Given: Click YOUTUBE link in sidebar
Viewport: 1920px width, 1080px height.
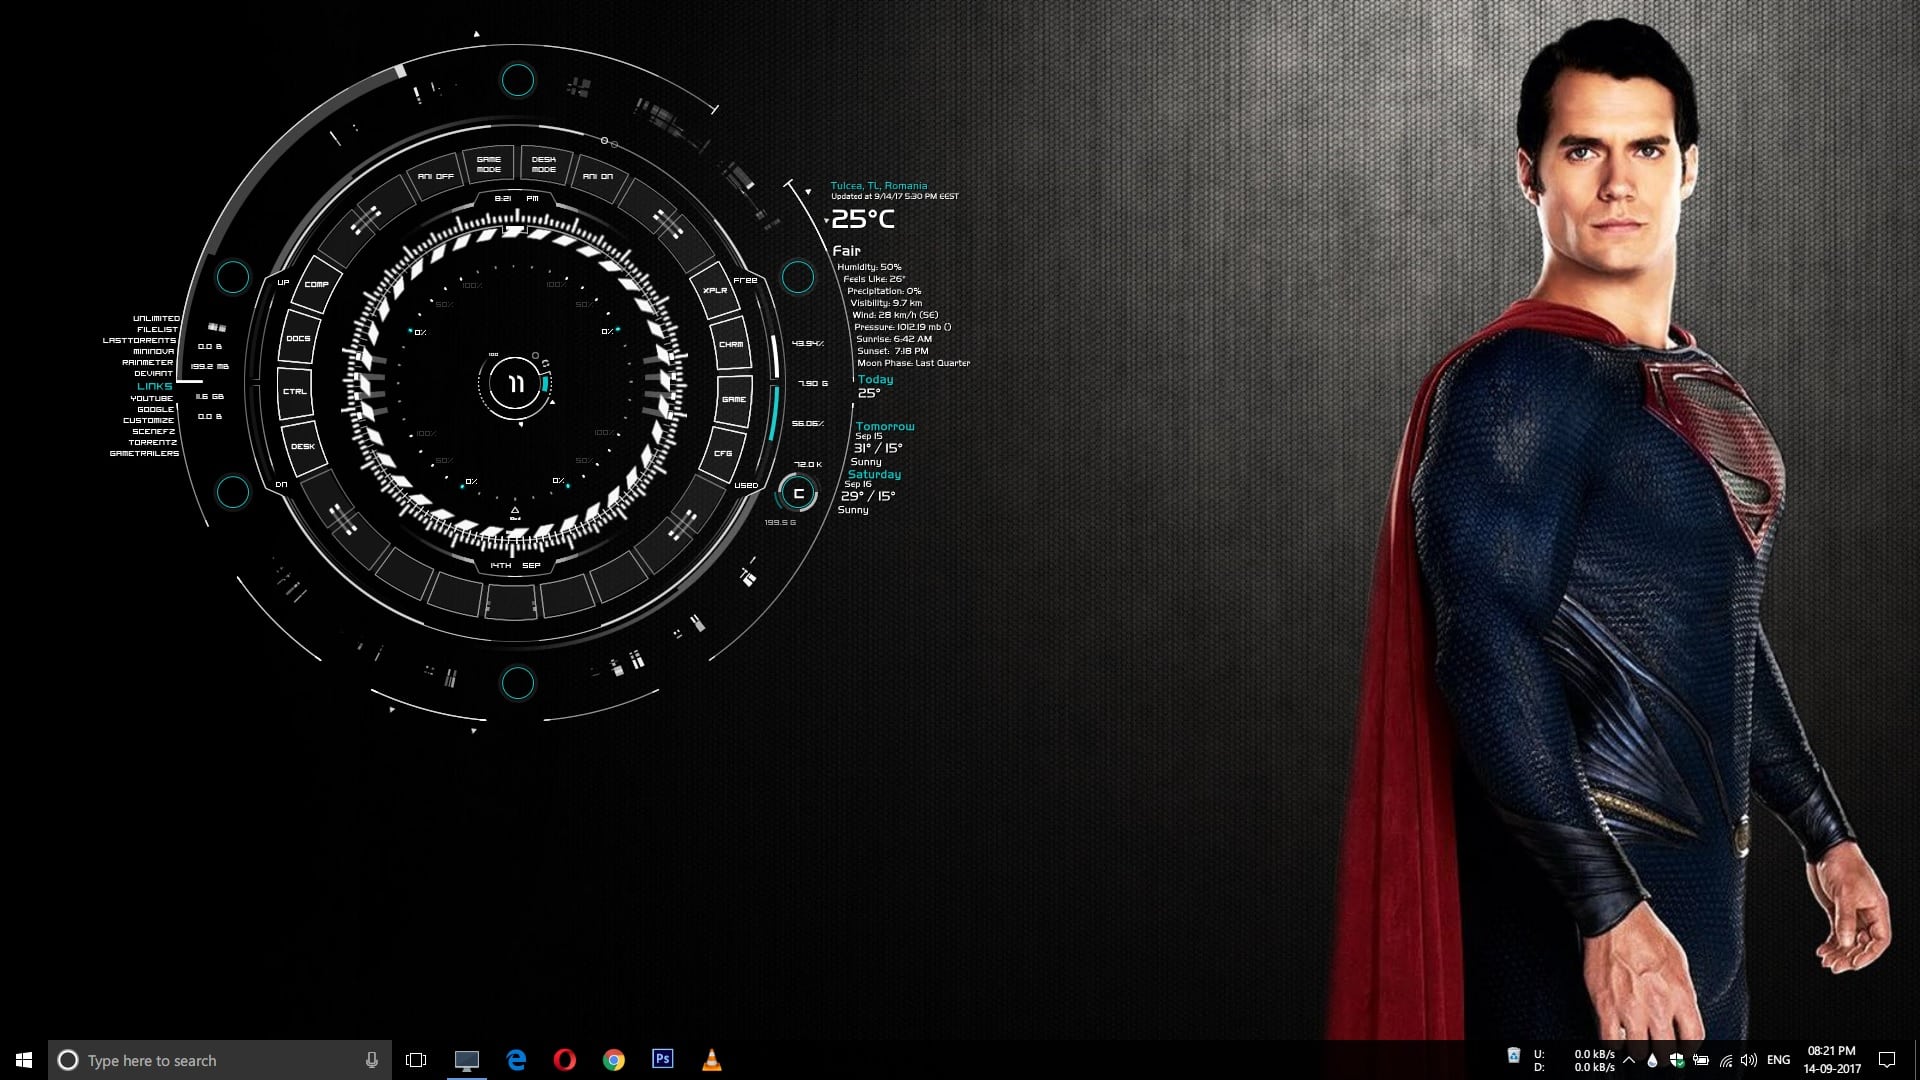Looking at the screenshot, I should click(150, 397).
